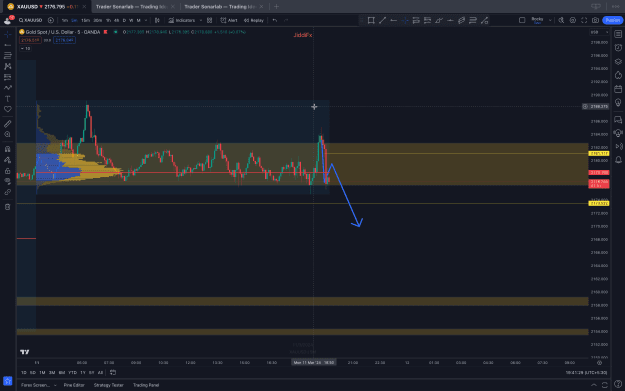Open the Indicators dialog
Viewport: 625px width, 391px height.
pyautogui.click(x=182, y=20)
